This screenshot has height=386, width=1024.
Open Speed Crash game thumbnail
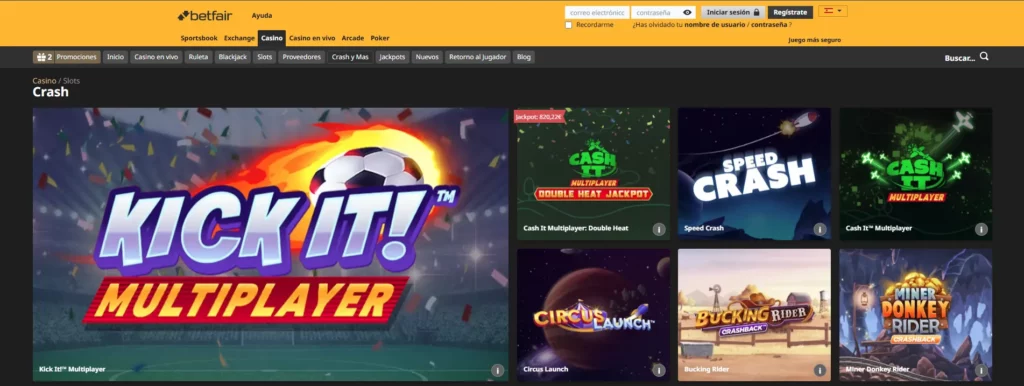754,174
